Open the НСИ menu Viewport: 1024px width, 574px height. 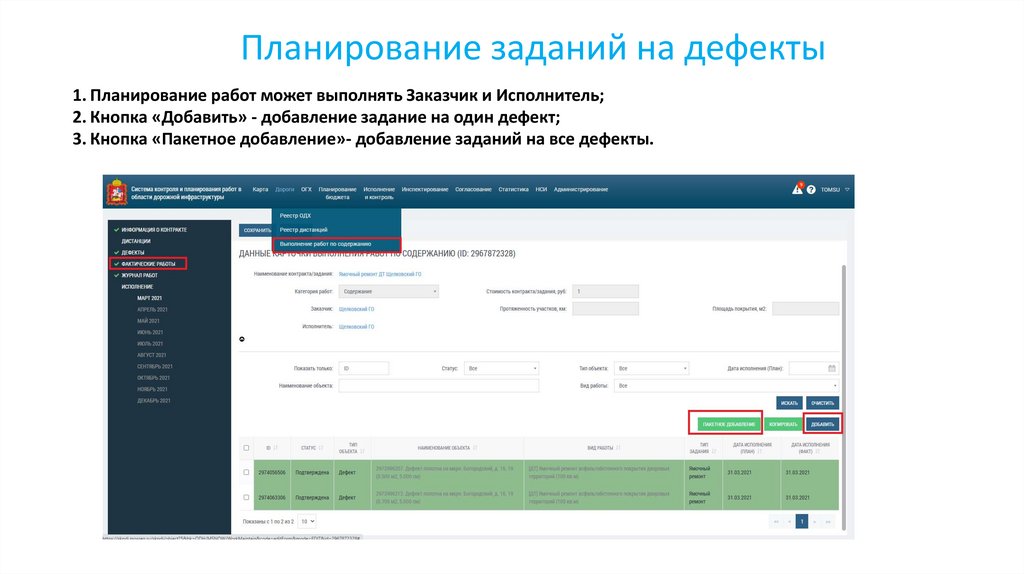[x=541, y=189]
